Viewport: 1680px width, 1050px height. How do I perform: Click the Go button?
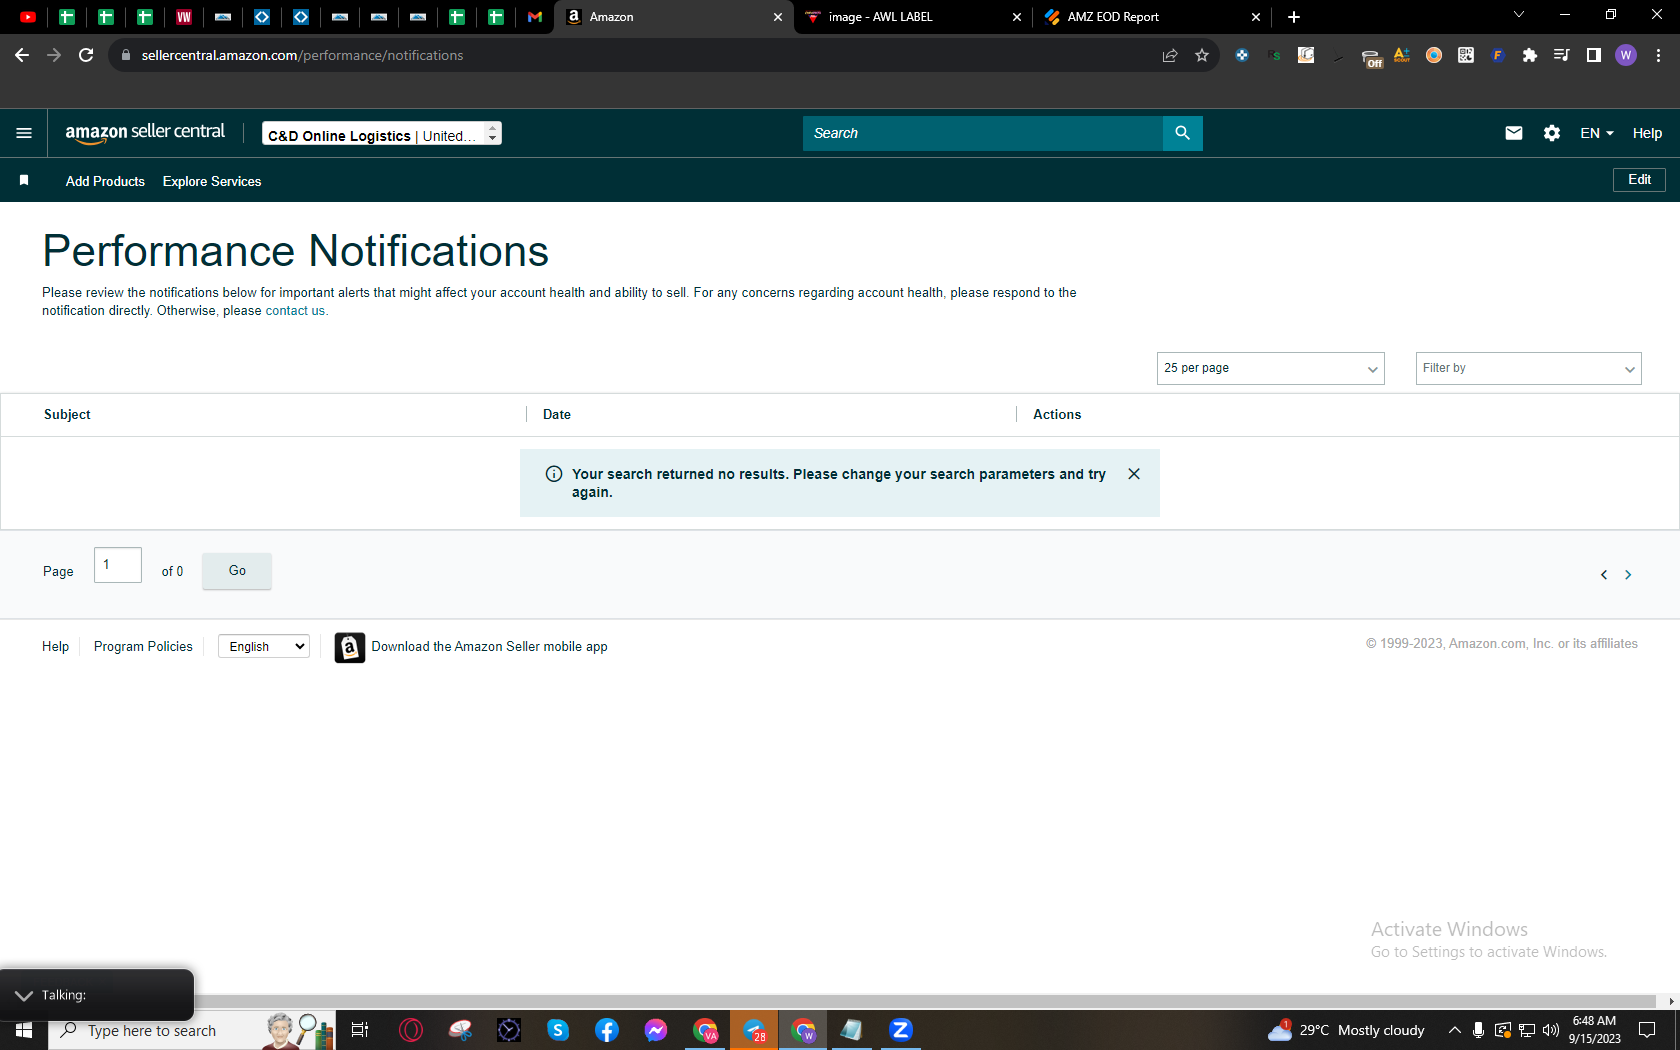pos(237,571)
